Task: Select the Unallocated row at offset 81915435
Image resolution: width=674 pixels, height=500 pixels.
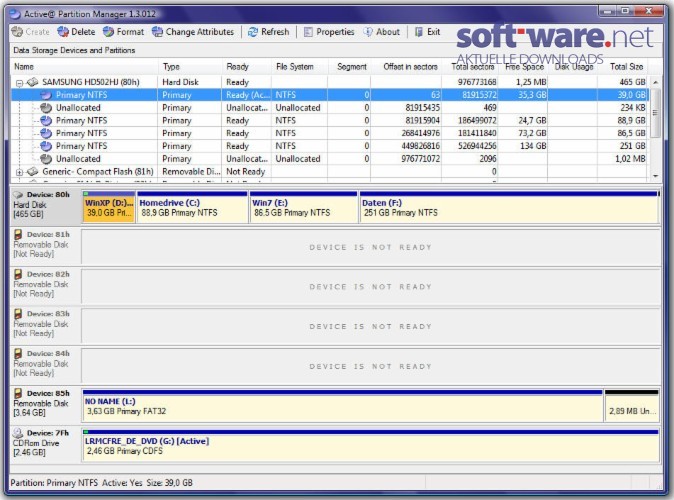Action: tap(329, 107)
